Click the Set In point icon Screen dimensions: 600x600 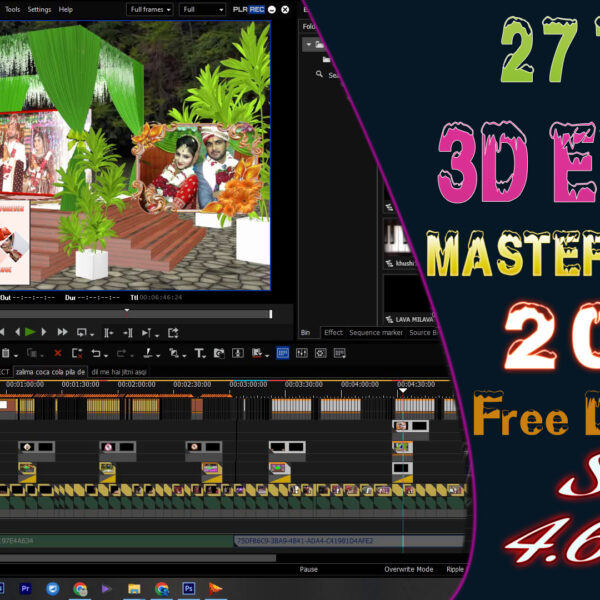click(108, 332)
